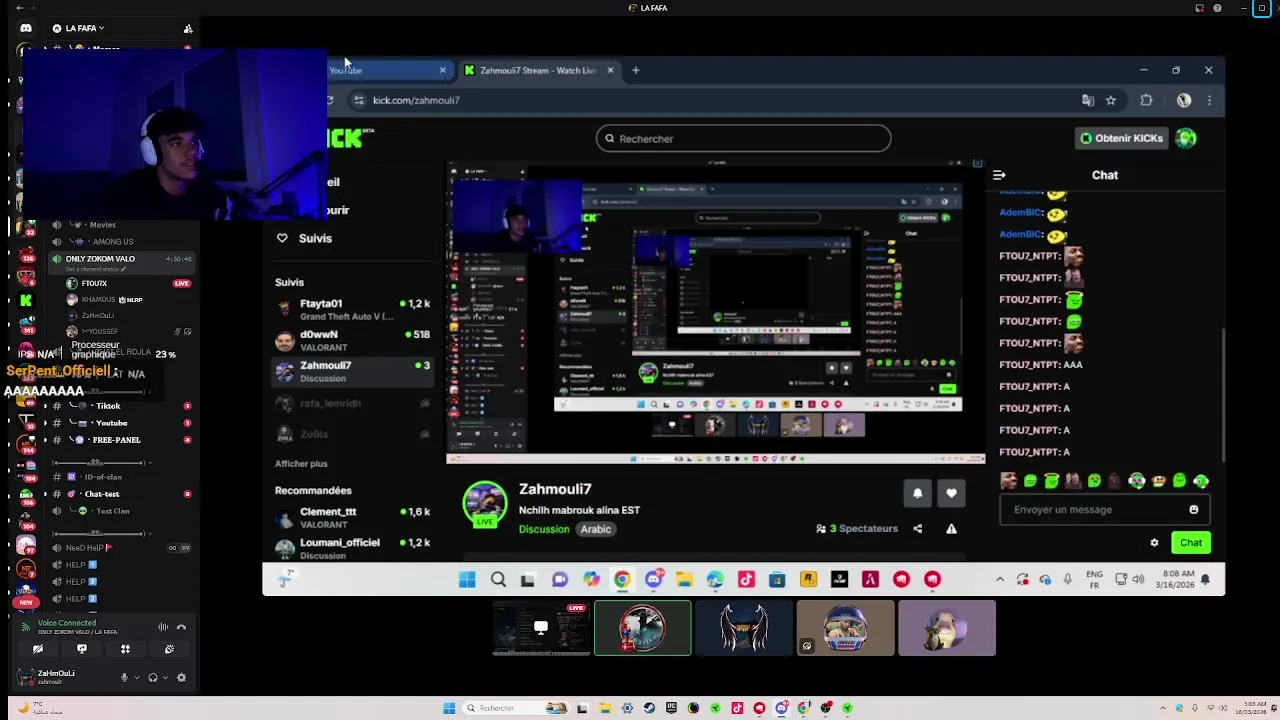Open microphone input options arrow
This screenshot has height=720, width=1280.
pos(136,677)
